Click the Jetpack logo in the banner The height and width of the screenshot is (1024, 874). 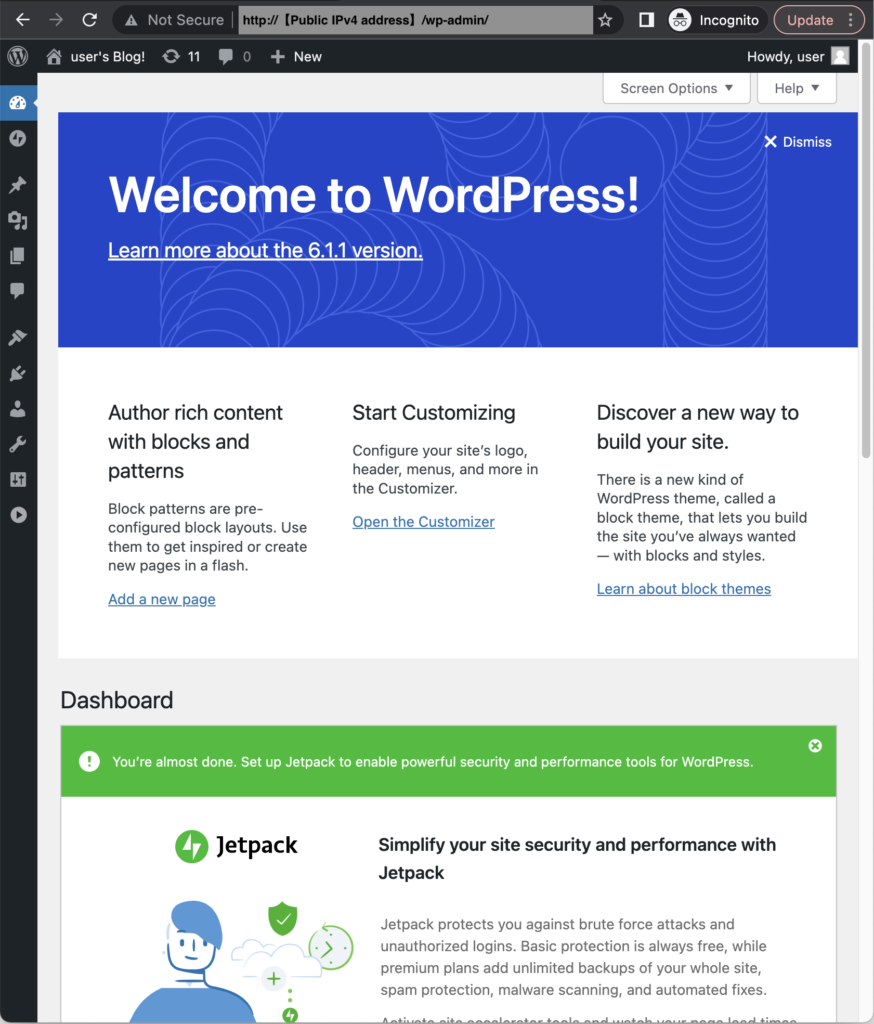pyautogui.click(x=236, y=846)
